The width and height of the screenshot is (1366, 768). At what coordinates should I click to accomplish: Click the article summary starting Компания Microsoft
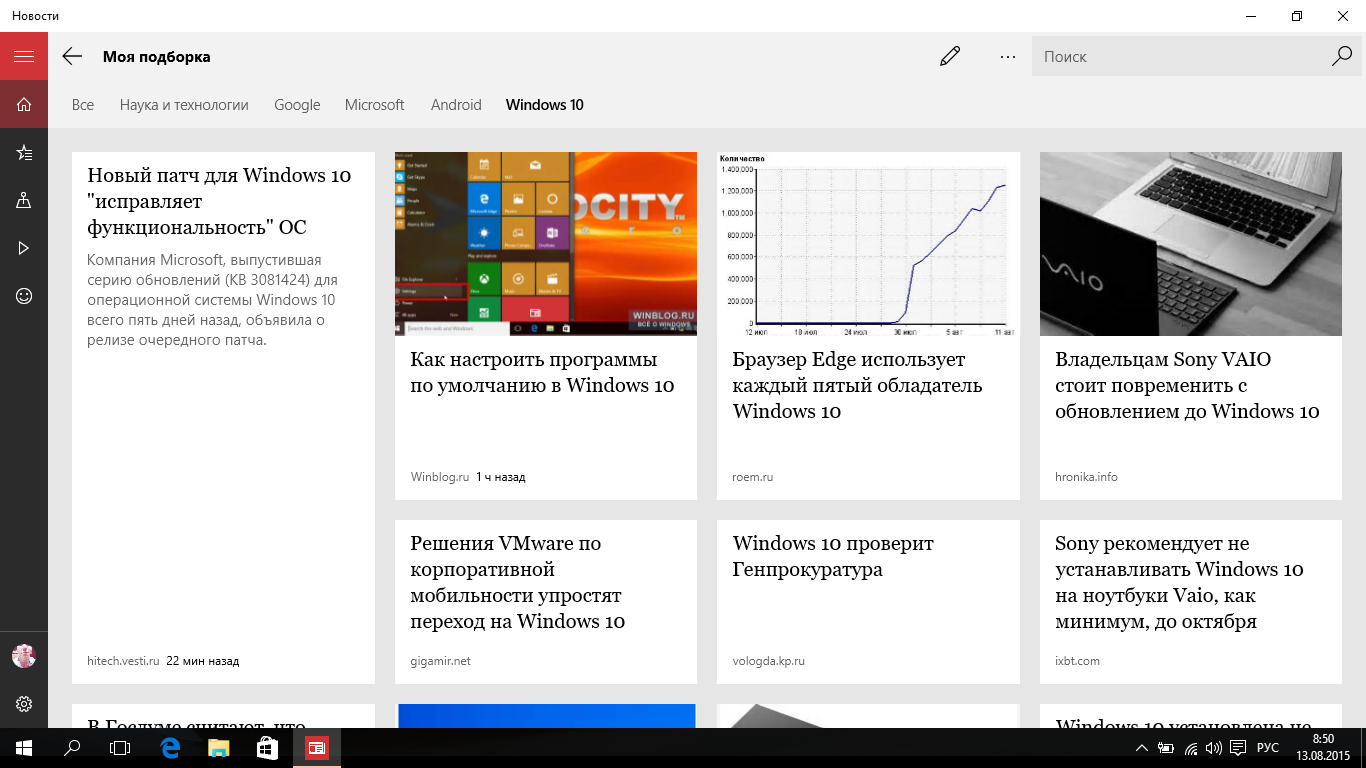(213, 300)
